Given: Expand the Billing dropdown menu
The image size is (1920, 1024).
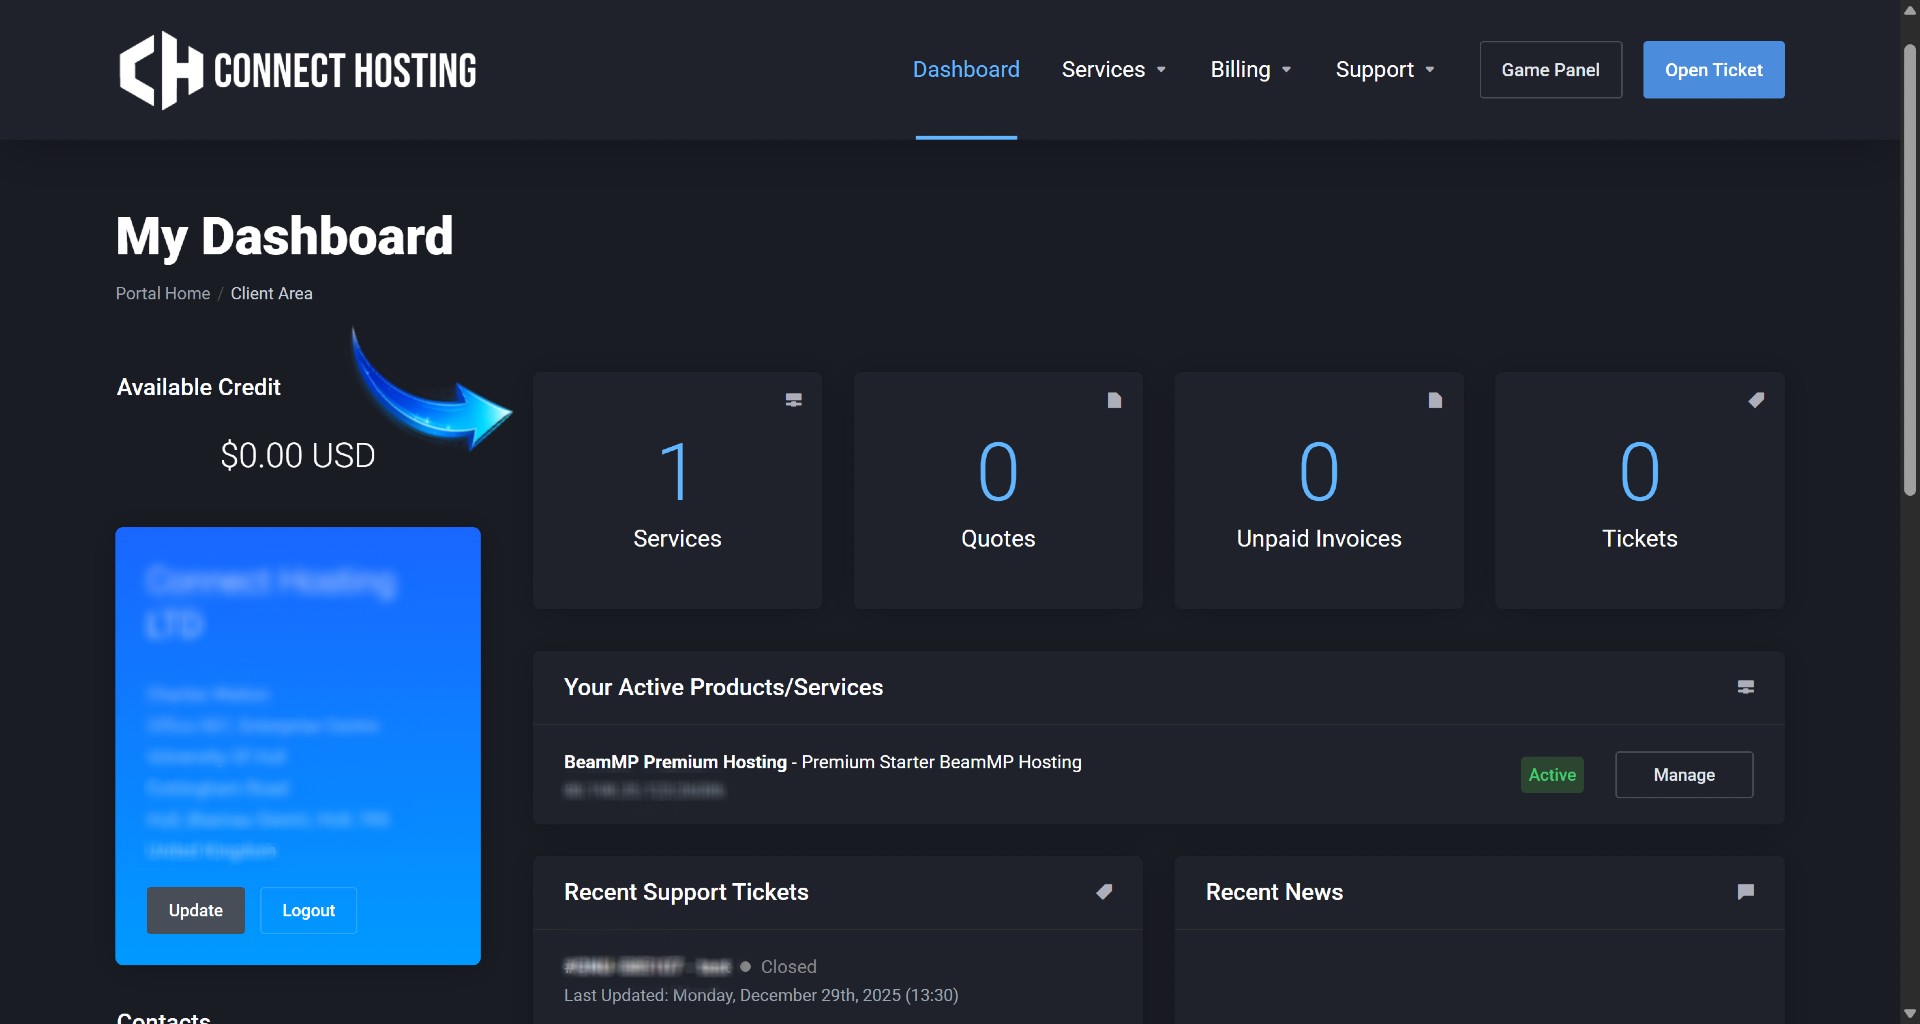Looking at the screenshot, I should tap(1250, 70).
